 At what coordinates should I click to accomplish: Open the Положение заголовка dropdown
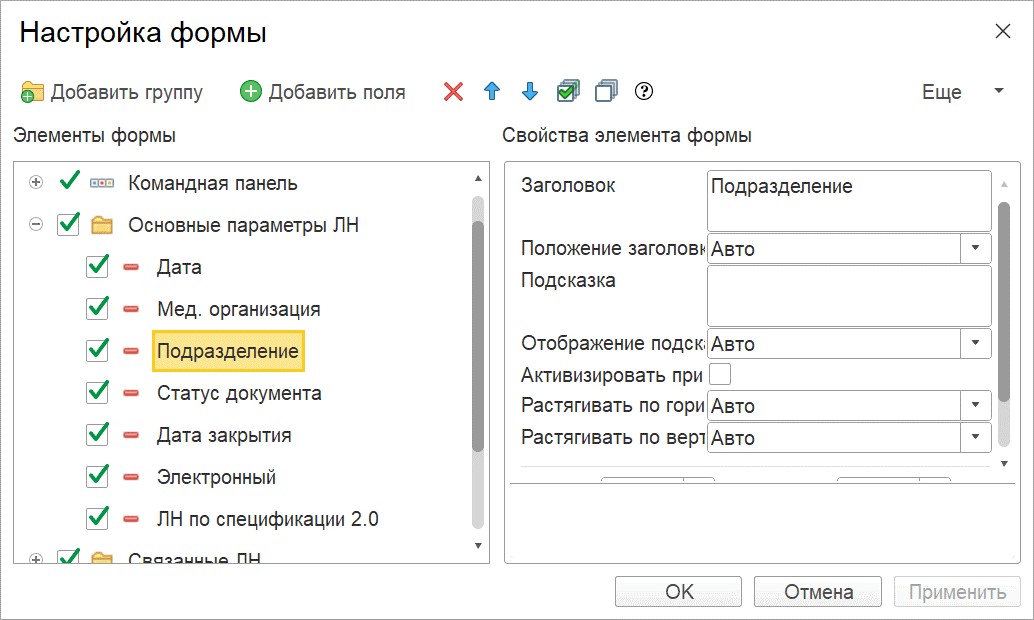[x=974, y=248]
